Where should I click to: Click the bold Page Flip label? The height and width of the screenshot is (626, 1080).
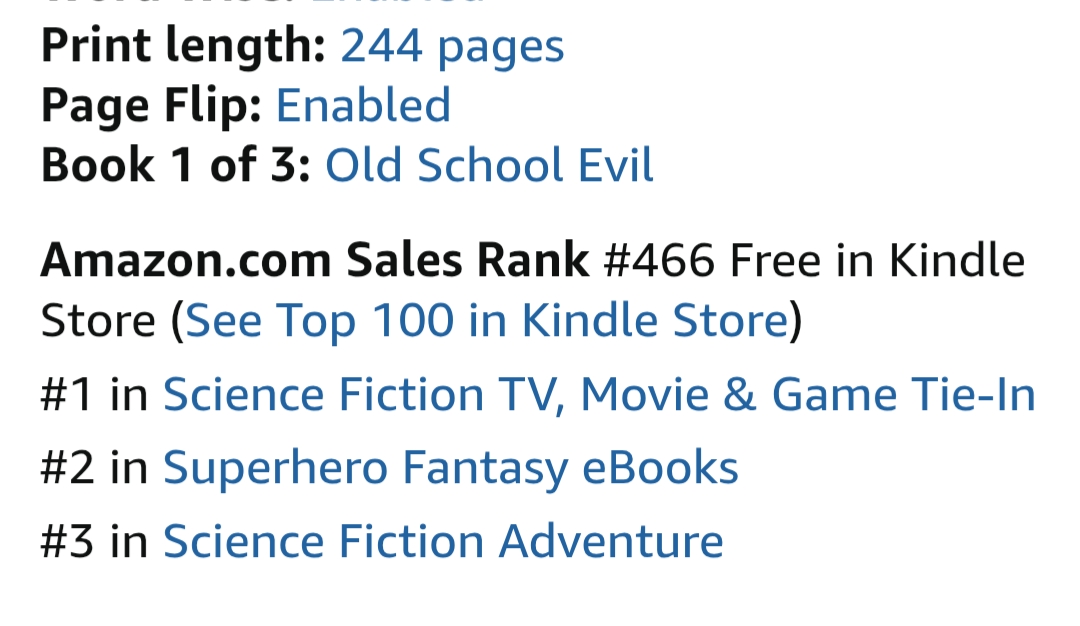[x=151, y=106]
